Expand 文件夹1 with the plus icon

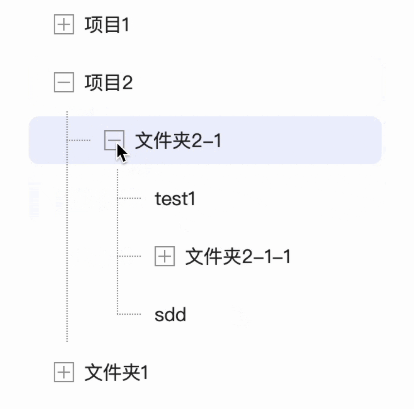[x=64, y=372]
